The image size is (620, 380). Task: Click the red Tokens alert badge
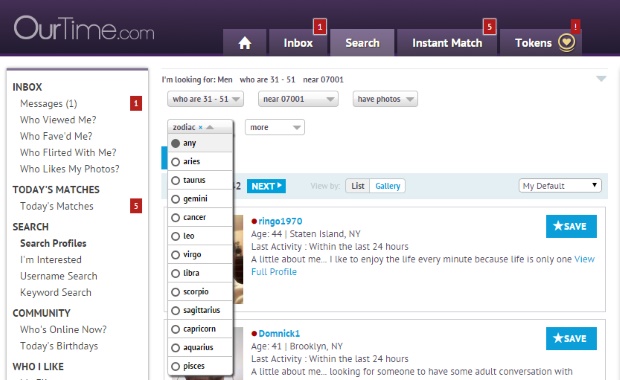click(575, 27)
